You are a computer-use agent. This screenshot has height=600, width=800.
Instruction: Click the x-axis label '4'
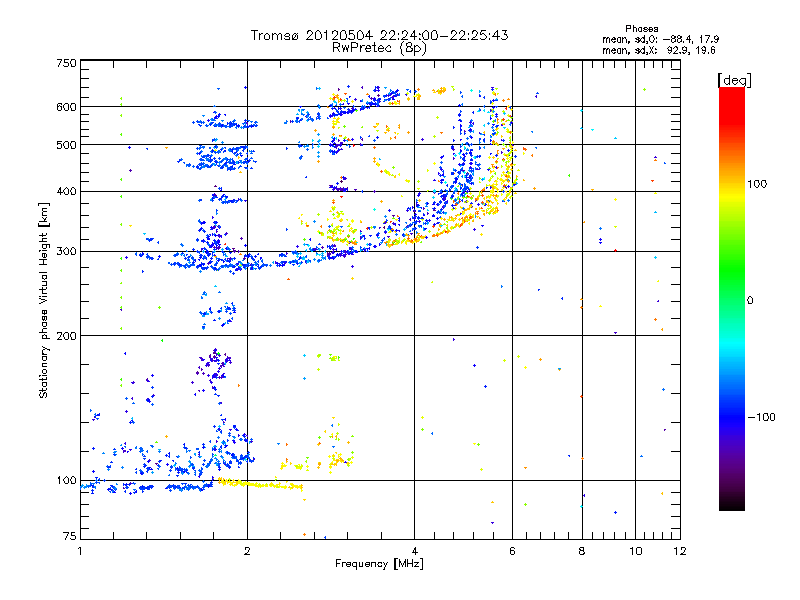click(414, 551)
